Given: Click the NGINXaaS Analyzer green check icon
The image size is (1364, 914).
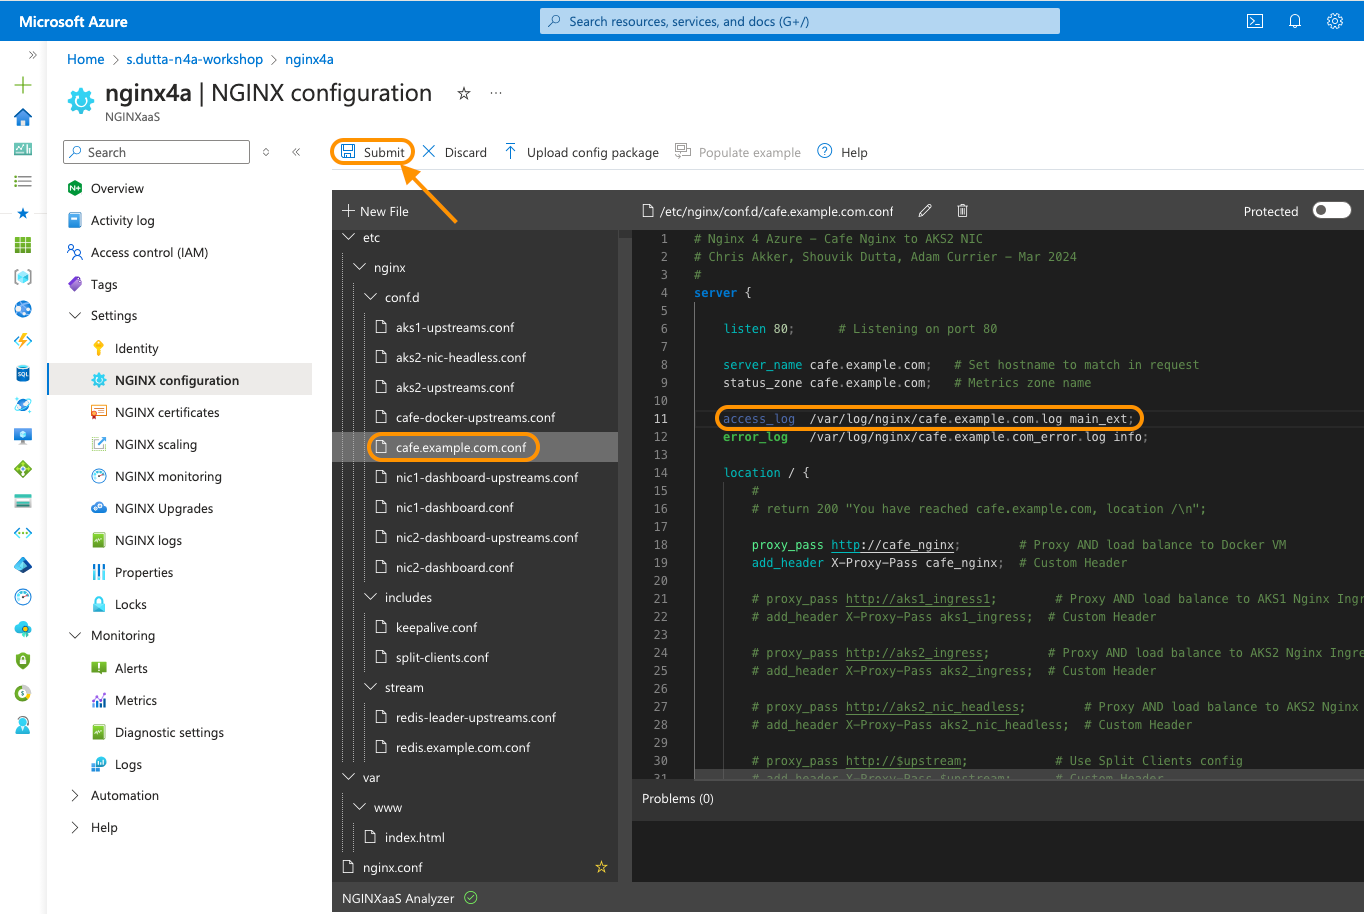Looking at the screenshot, I should tap(471, 898).
